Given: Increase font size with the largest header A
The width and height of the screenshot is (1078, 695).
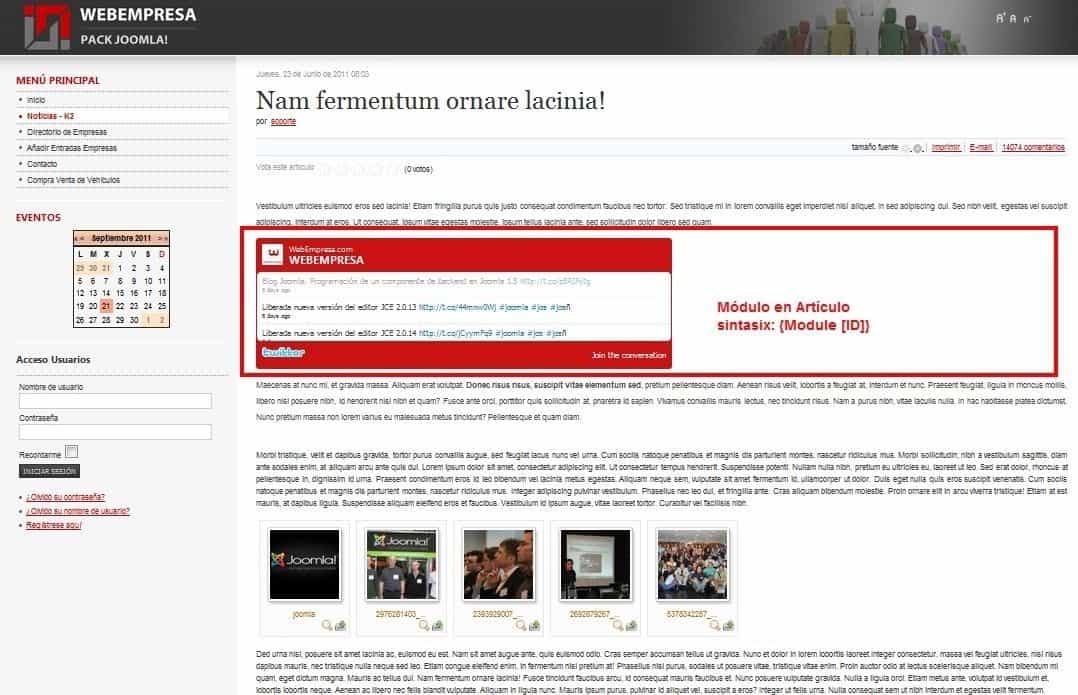Looking at the screenshot, I should [1000, 18].
